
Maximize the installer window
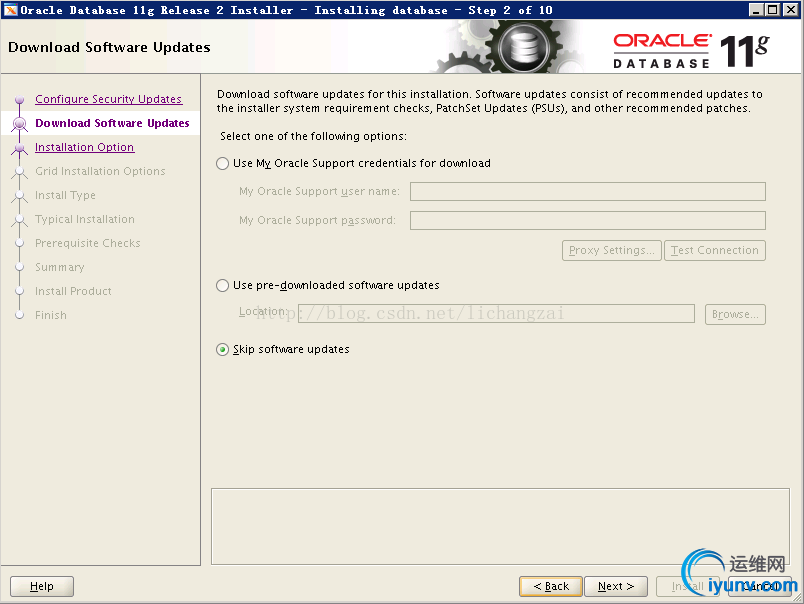773,10
